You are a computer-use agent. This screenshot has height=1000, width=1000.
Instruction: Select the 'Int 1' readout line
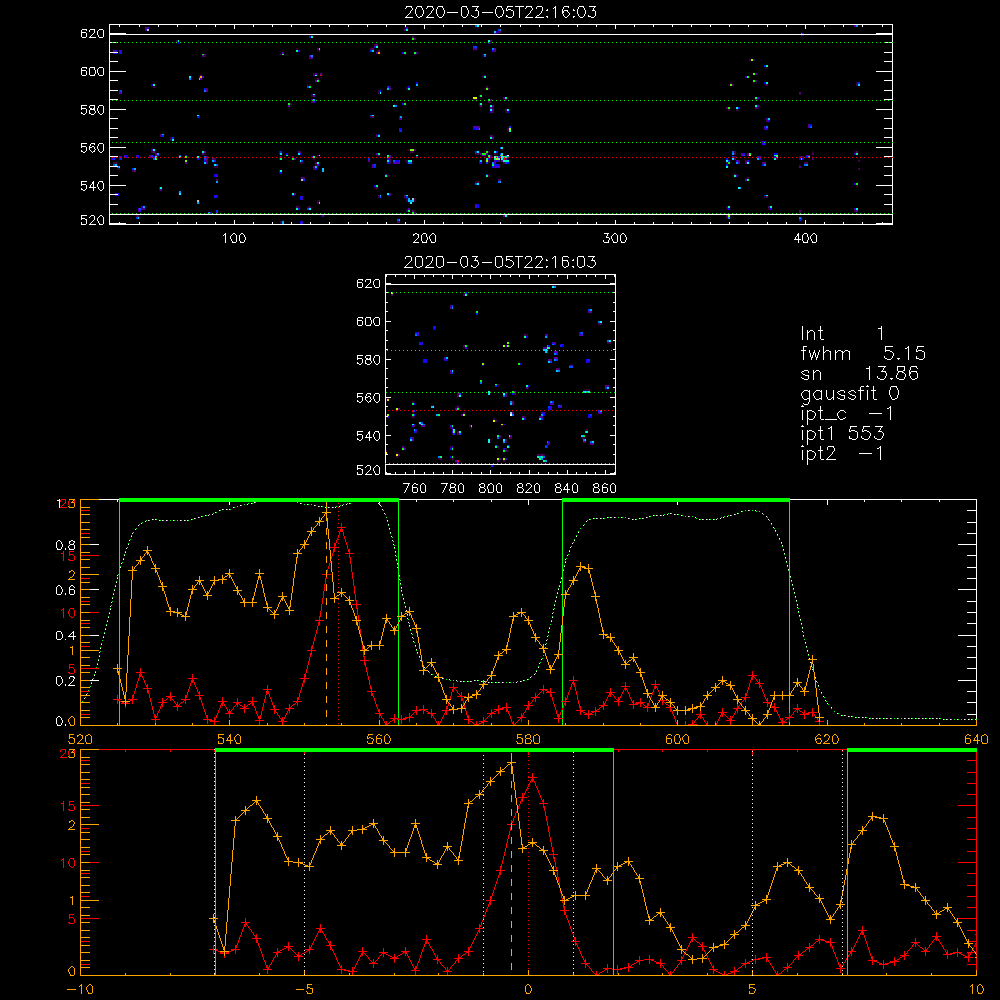(x=842, y=334)
